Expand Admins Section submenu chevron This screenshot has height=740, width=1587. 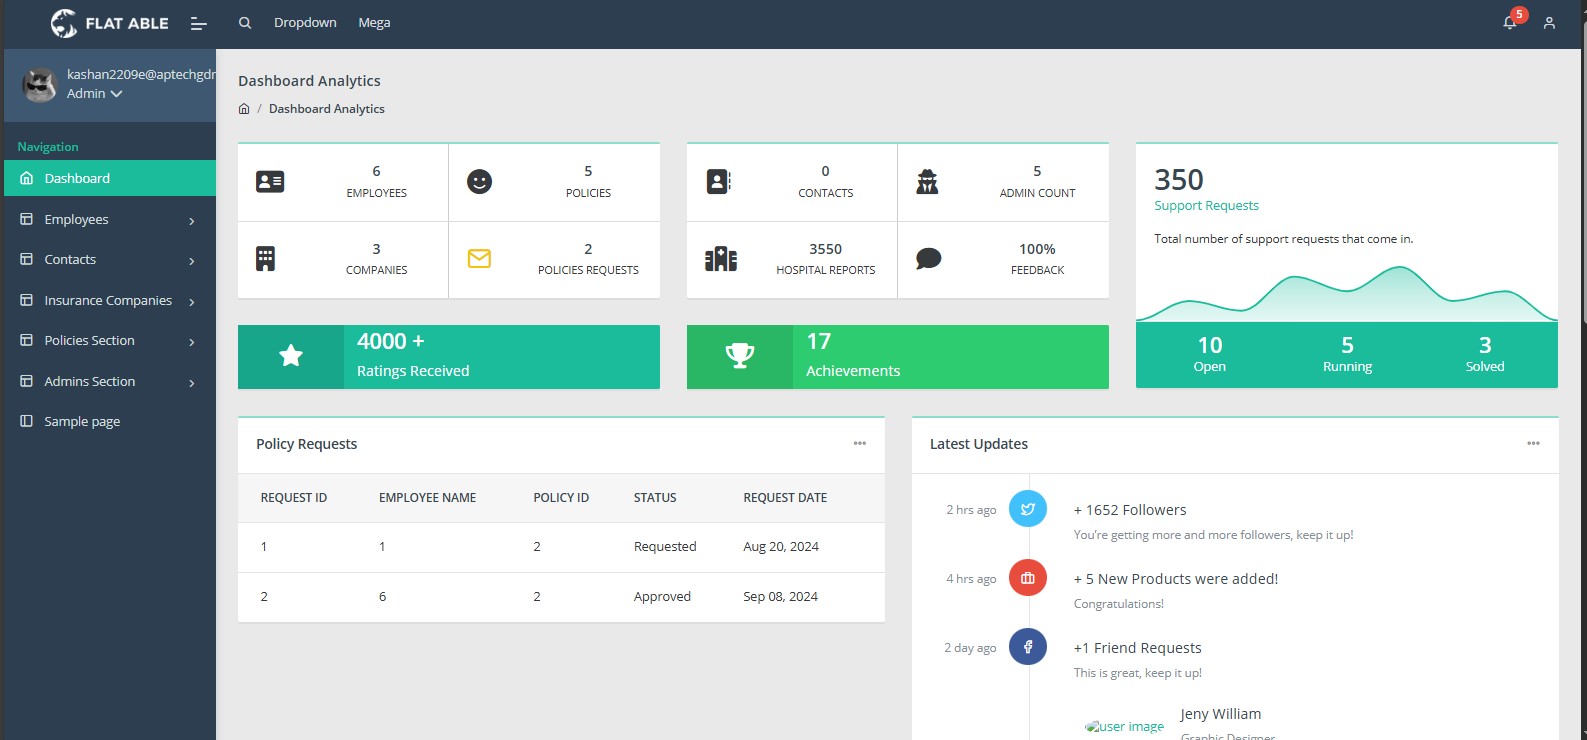click(191, 382)
